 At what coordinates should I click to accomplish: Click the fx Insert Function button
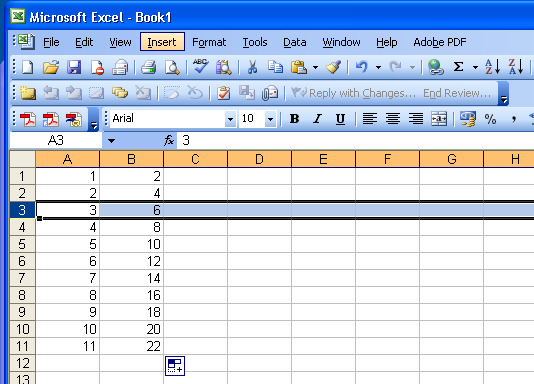click(169, 140)
